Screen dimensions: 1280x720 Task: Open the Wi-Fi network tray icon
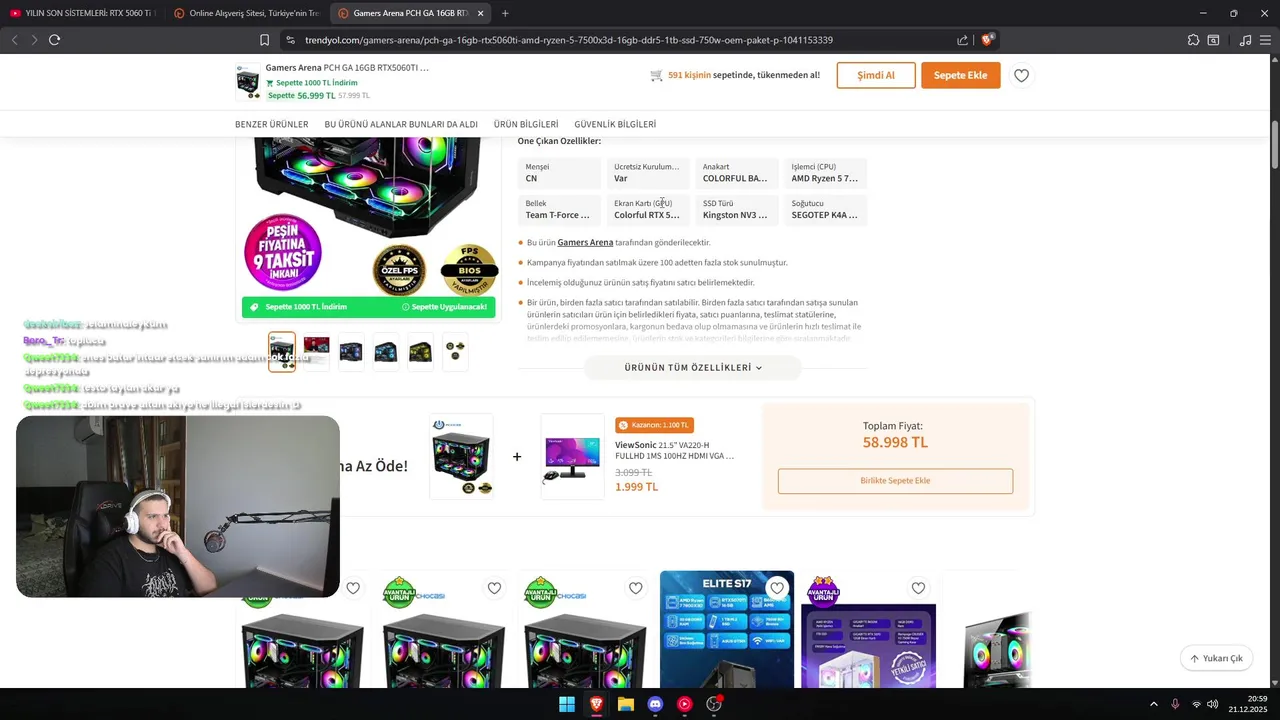1196,704
